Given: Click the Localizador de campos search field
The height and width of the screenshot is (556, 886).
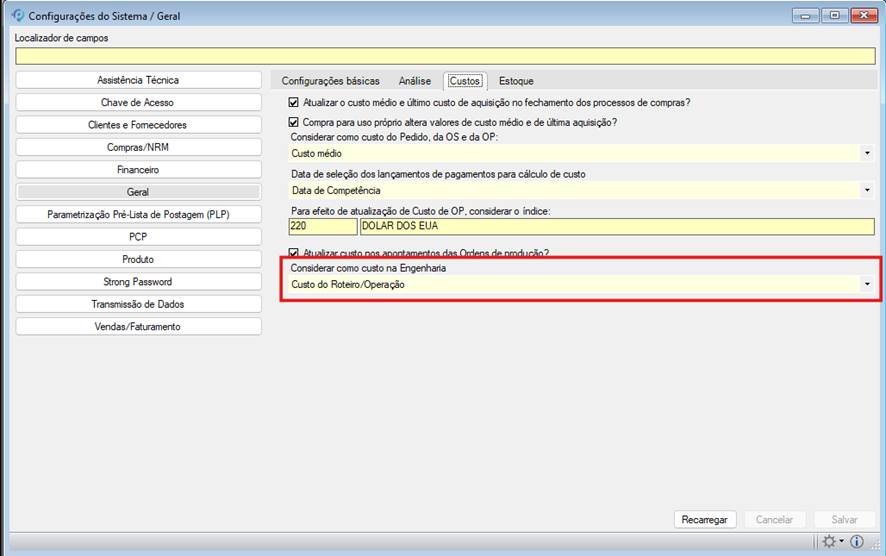Looking at the screenshot, I should tap(445, 56).
